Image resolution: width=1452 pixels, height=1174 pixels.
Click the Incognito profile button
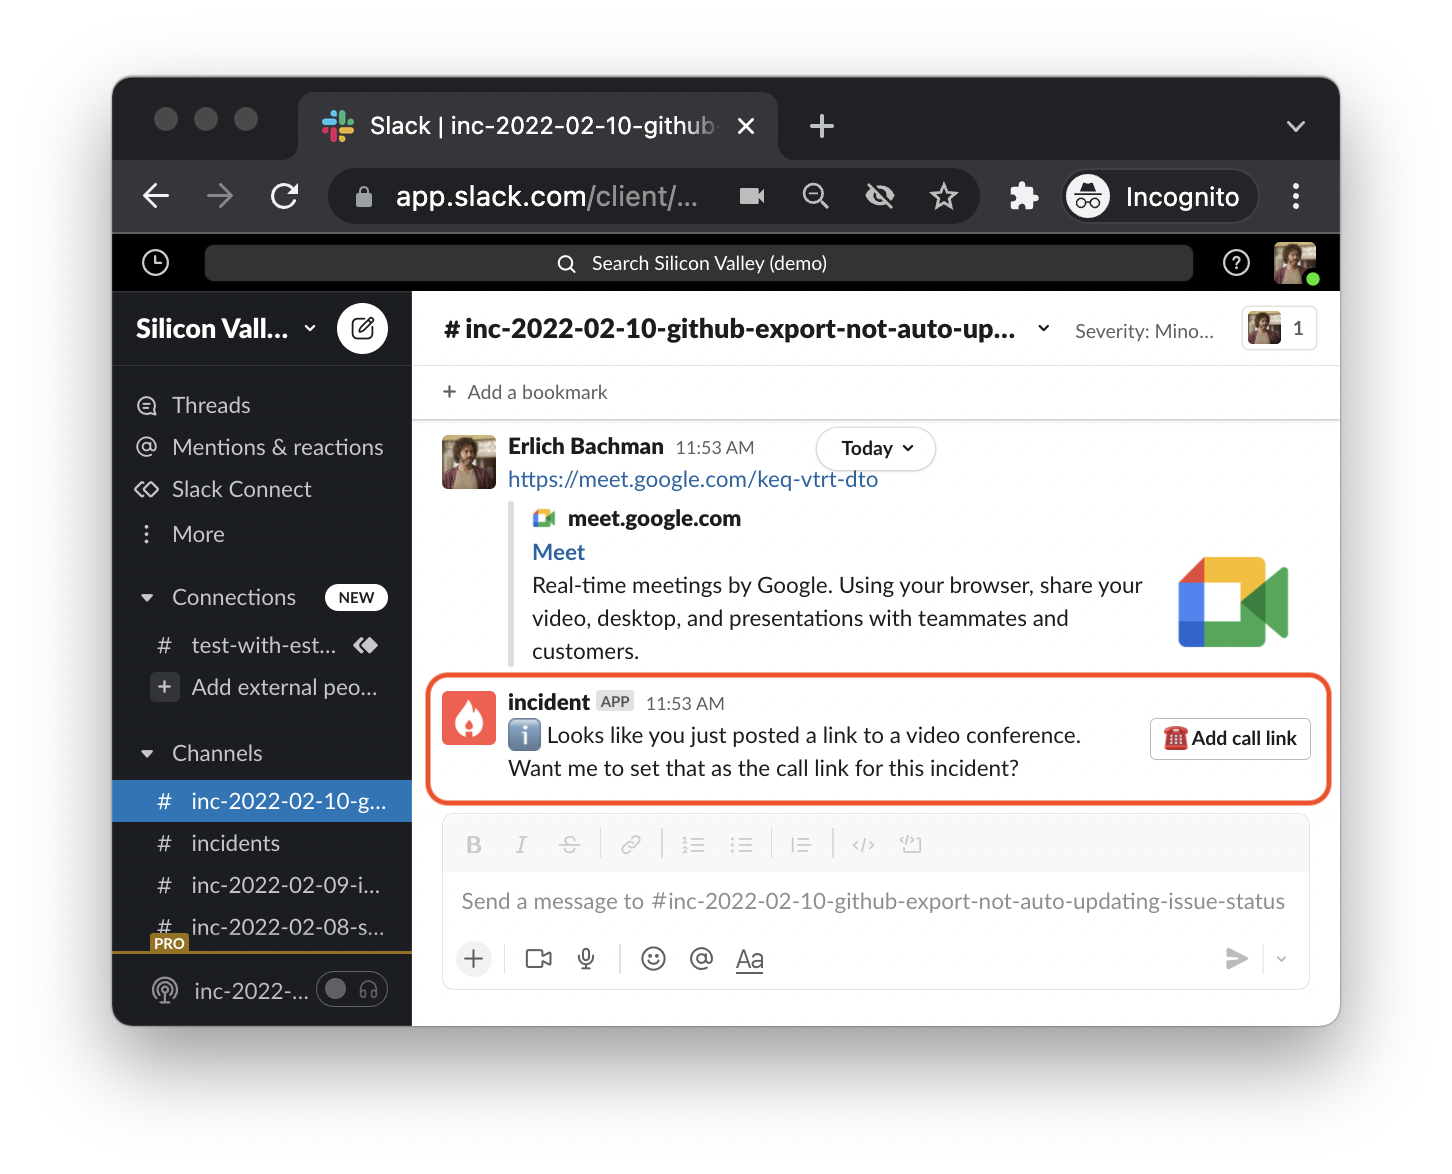(x=1158, y=196)
